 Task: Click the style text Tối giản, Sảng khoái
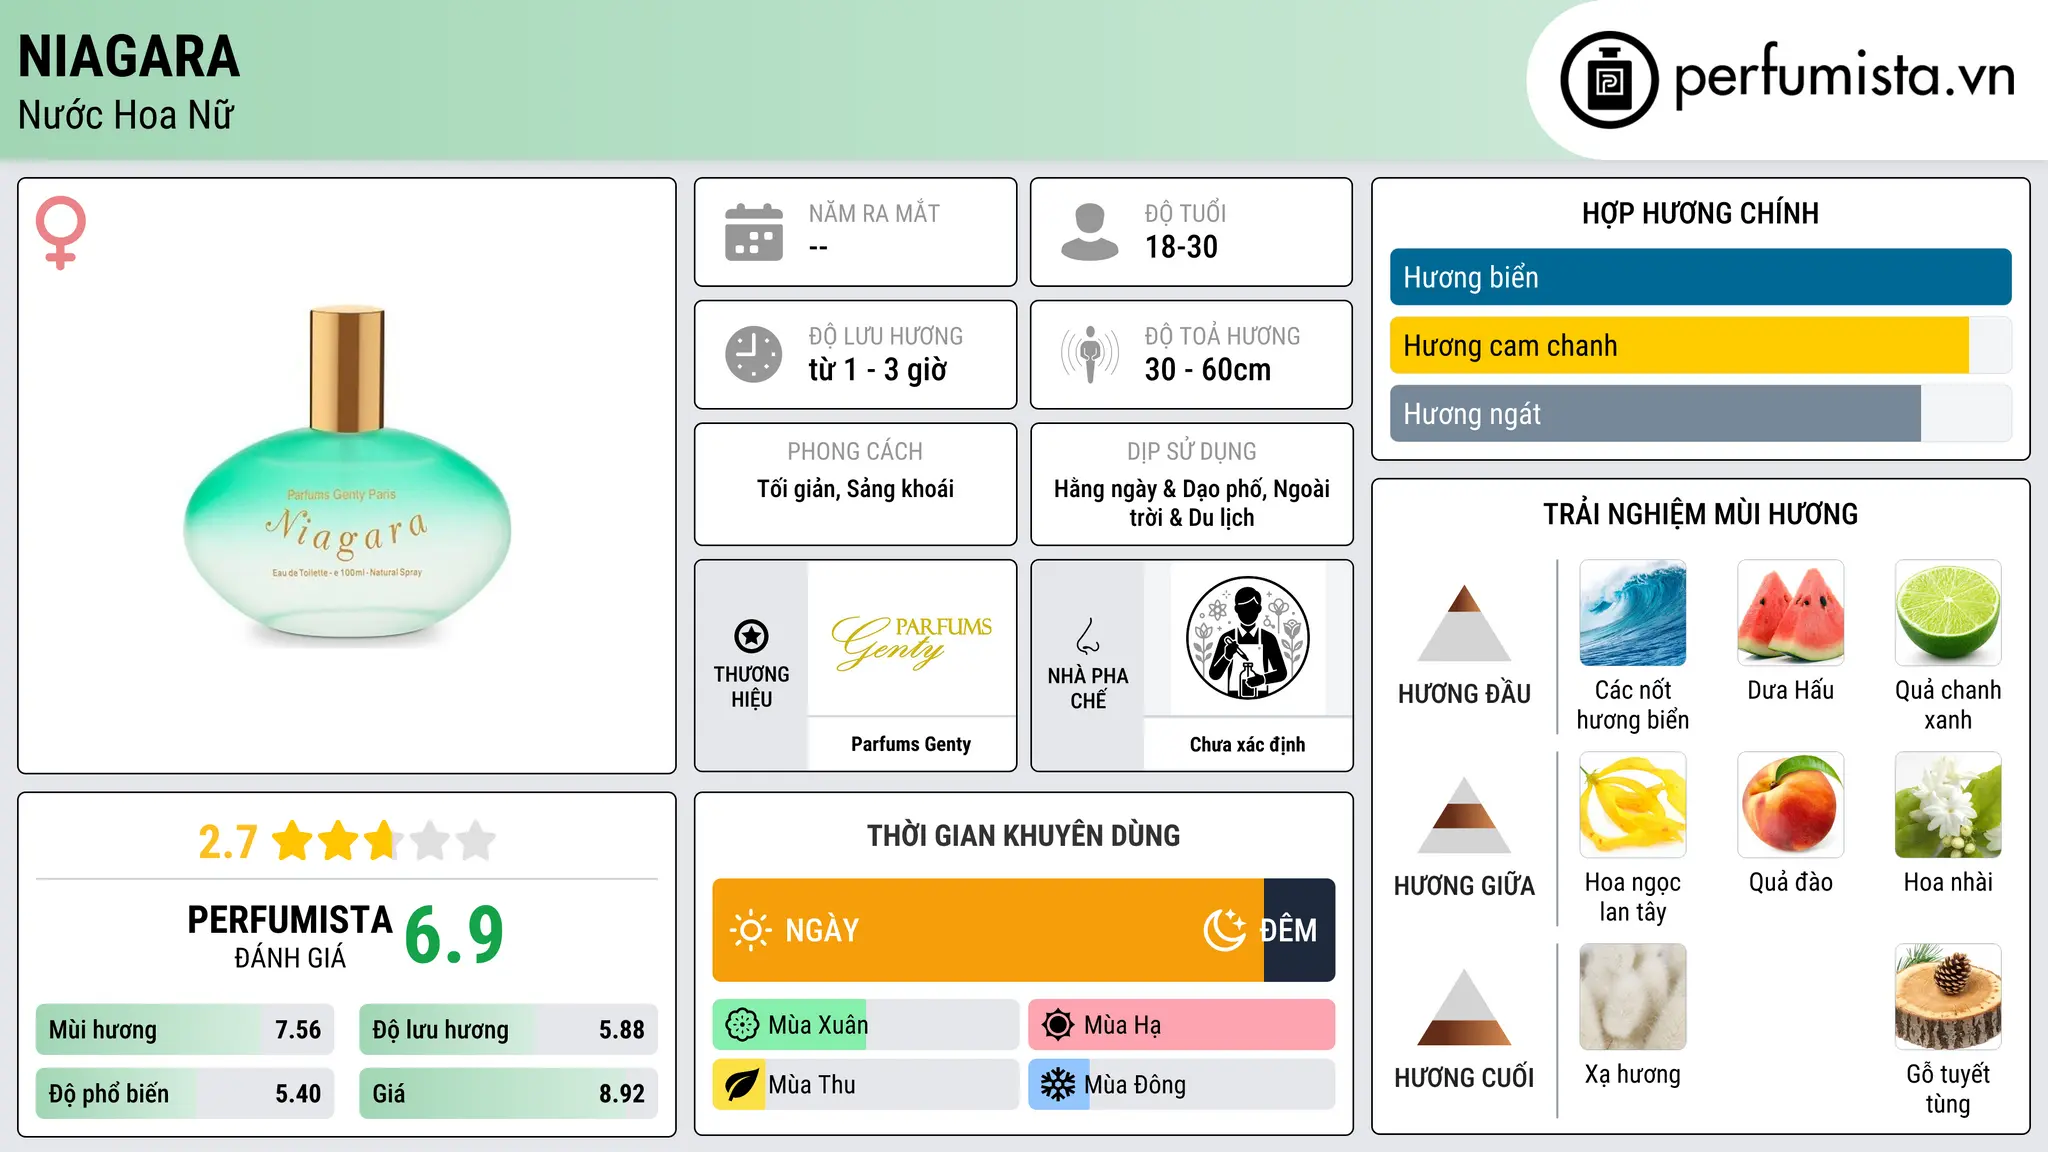click(855, 489)
